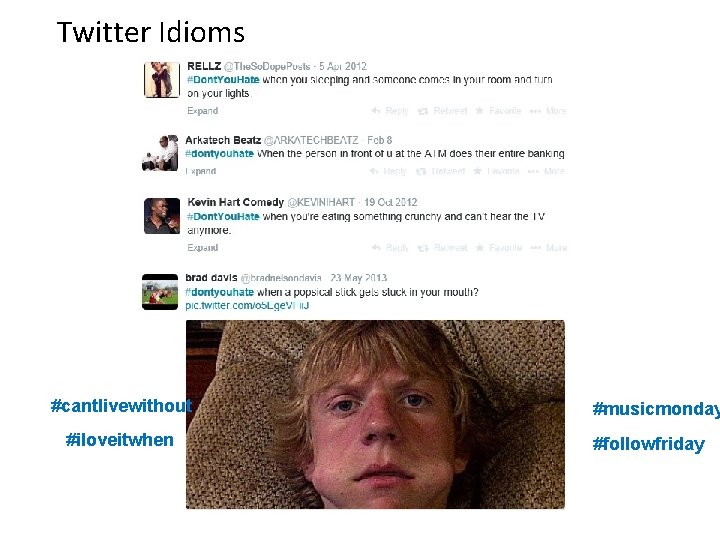Open More menu on Kevin Hart tweet
720x540 pixels.
click(x=548, y=248)
